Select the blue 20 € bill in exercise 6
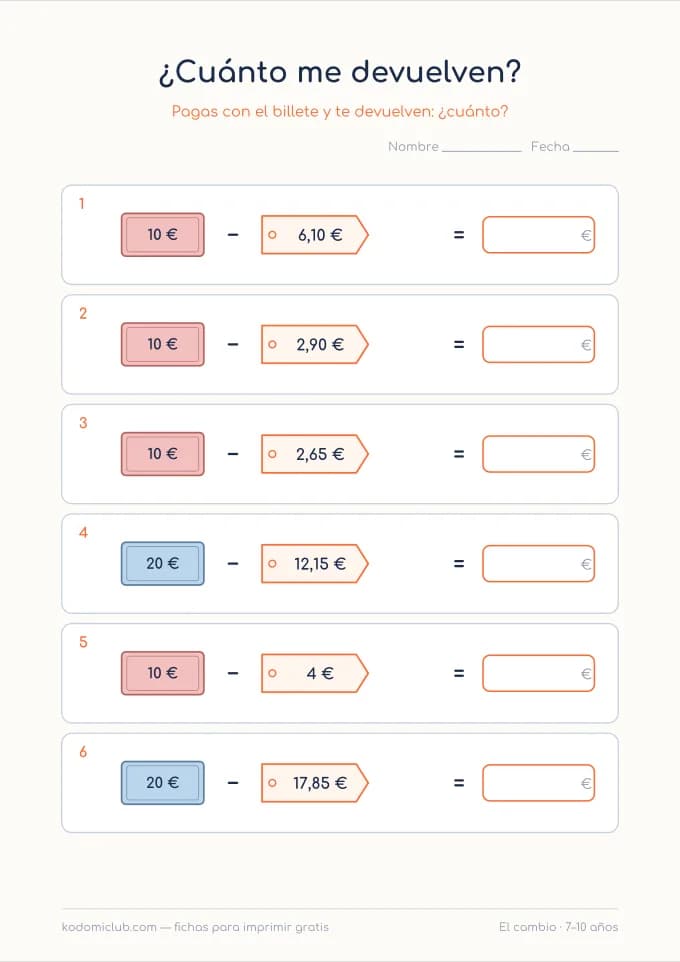680x962 pixels. click(x=163, y=783)
